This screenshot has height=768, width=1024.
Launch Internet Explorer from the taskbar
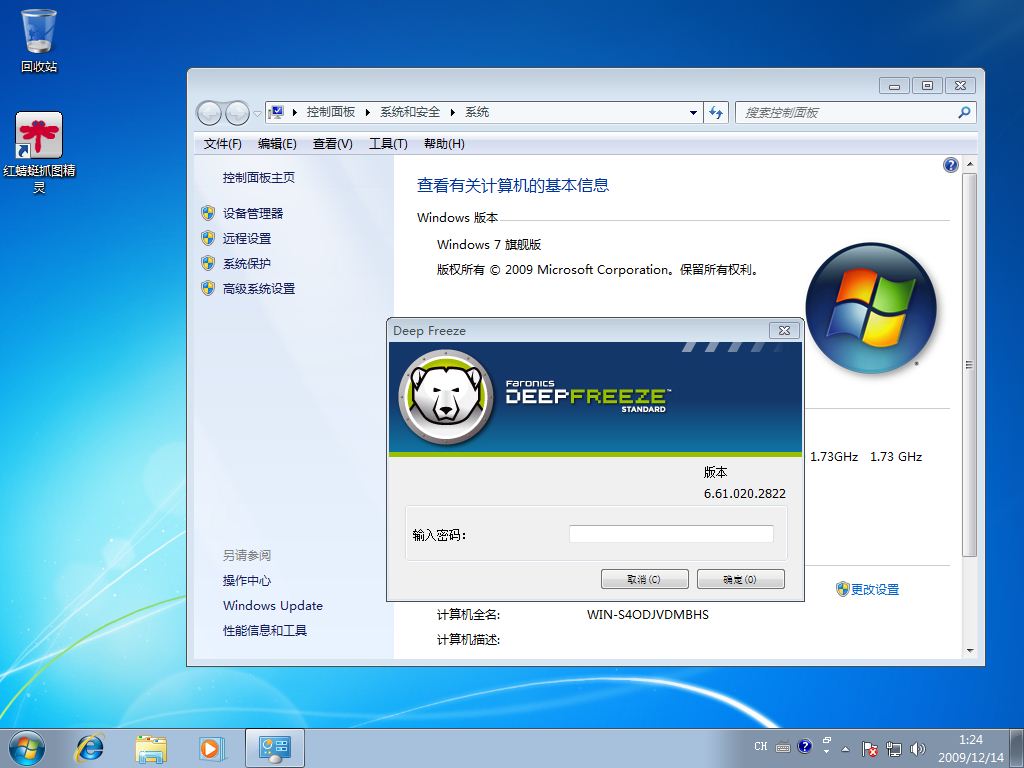tap(89, 748)
